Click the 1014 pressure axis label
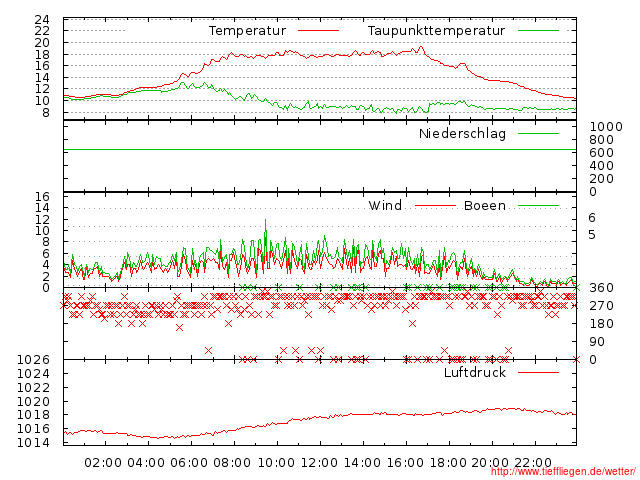The image size is (640, 480). tap(33, 442)
